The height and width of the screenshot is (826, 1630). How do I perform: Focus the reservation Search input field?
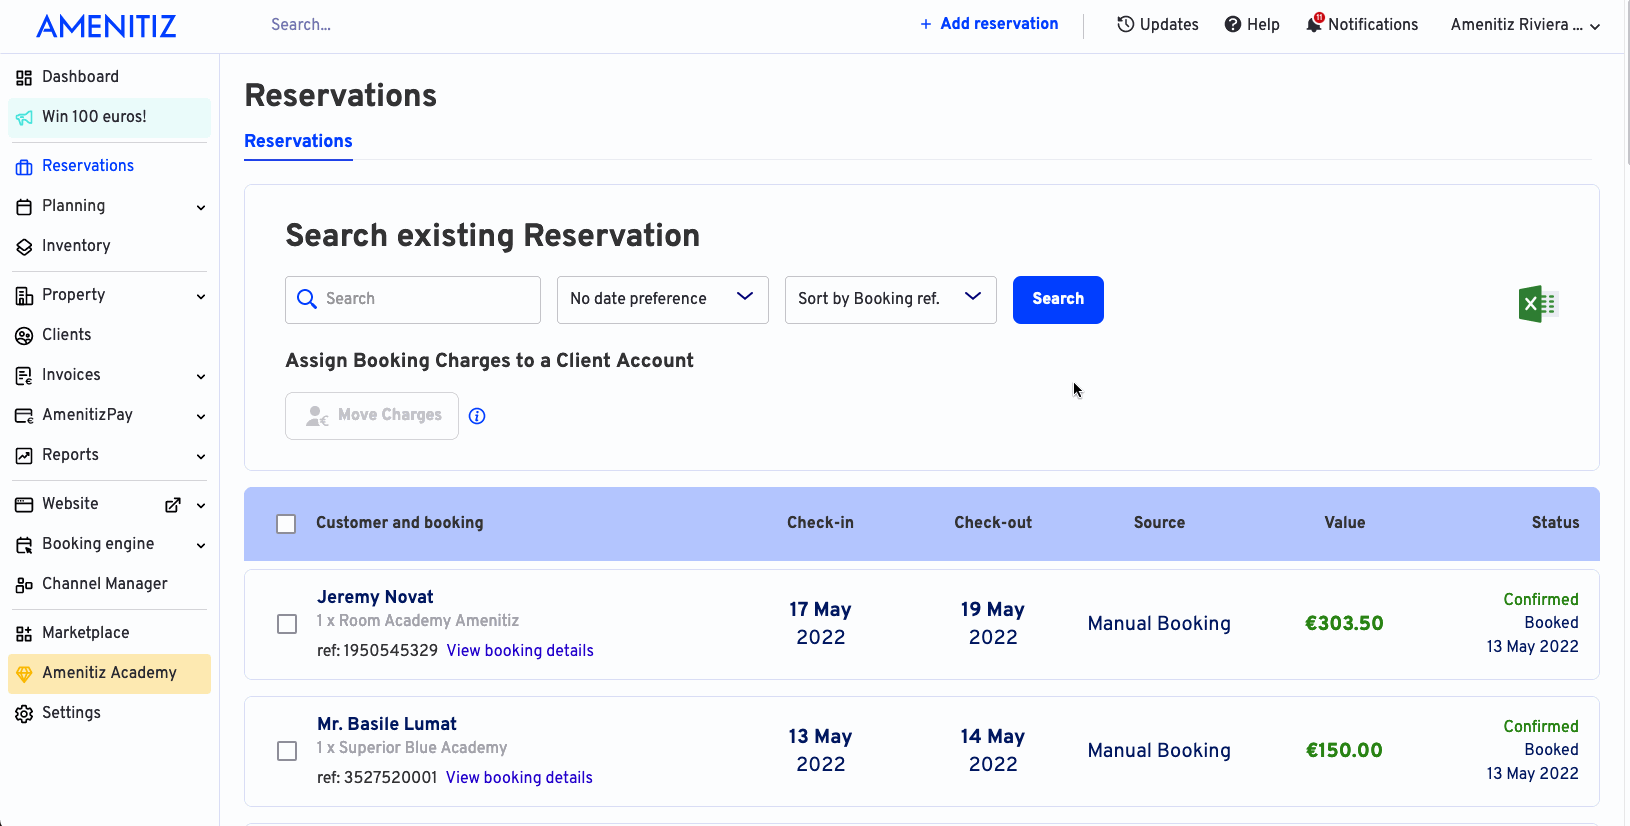(412, 300)
